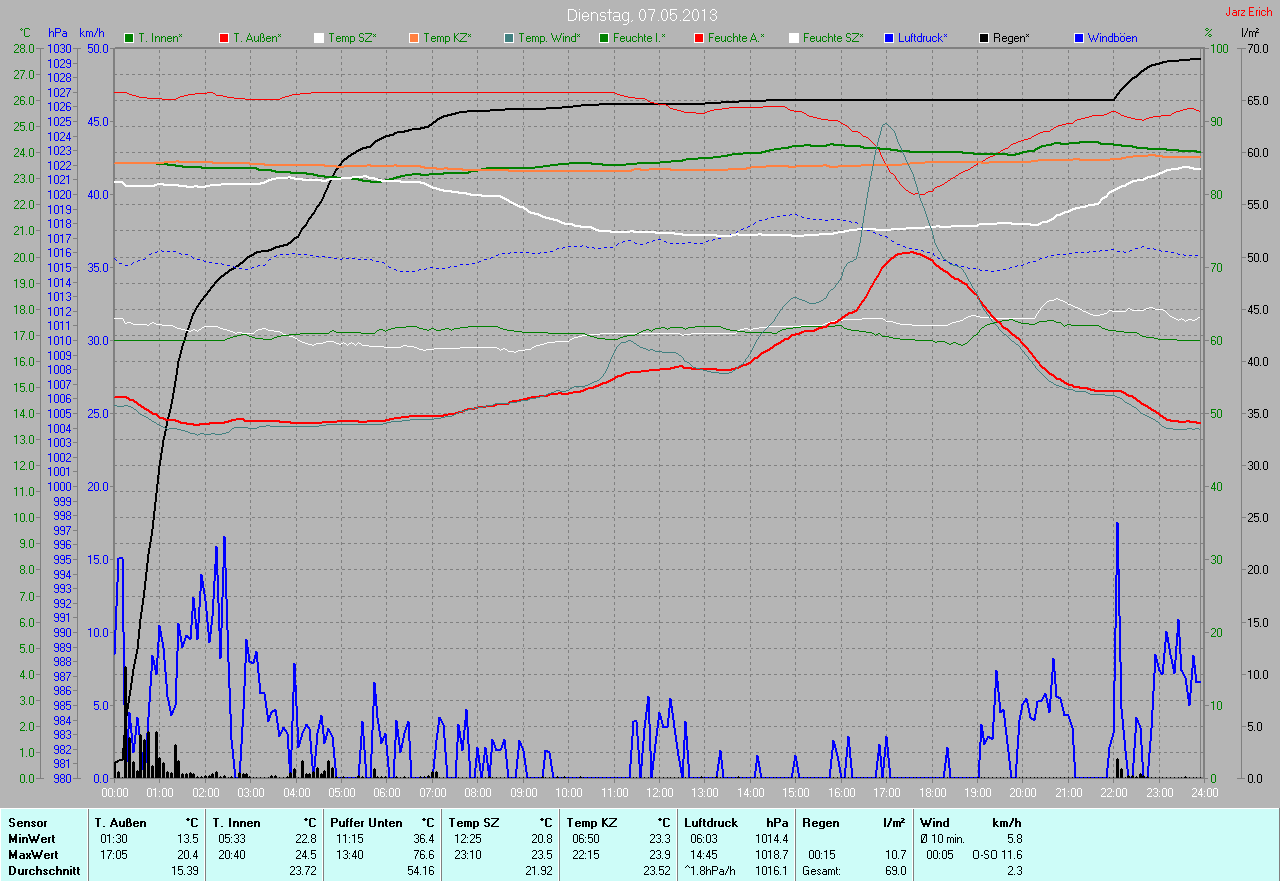The width and height of the screenshot is (1280, 881).
Task: Select the 'Windböen' legend label
Action: [x=1112, y=38]
